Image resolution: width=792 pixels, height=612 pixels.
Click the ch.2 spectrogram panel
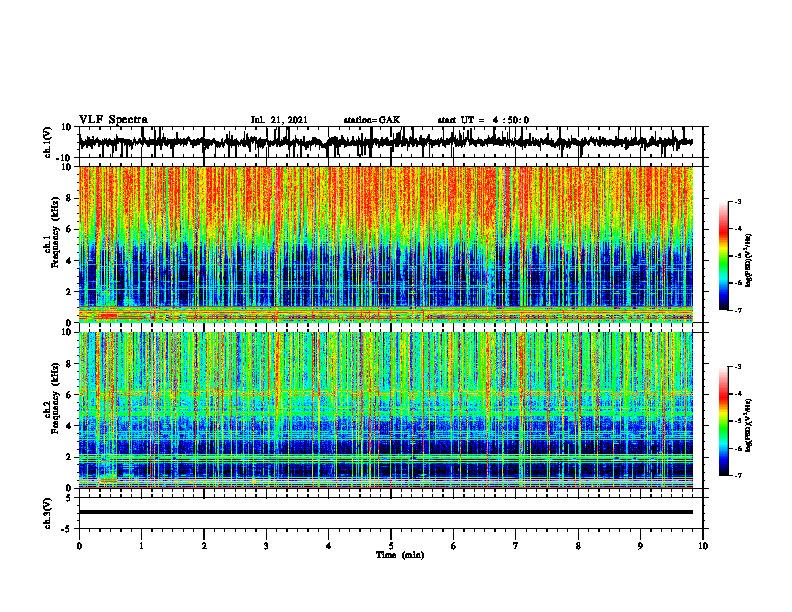click(385, 410)
